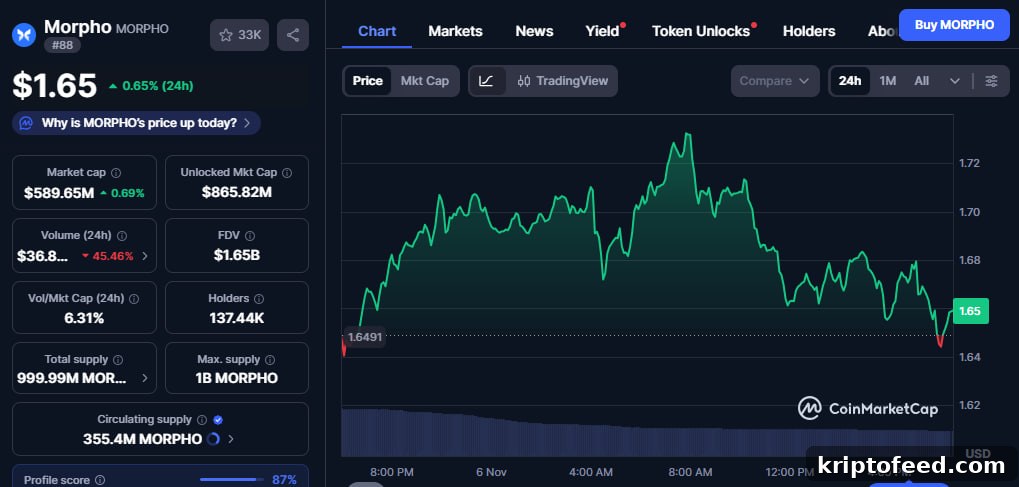Click Unlocked Mkt Cap value $865.82M
Image resolution: width=1019 pixels, height=487 pixels.
237,192
